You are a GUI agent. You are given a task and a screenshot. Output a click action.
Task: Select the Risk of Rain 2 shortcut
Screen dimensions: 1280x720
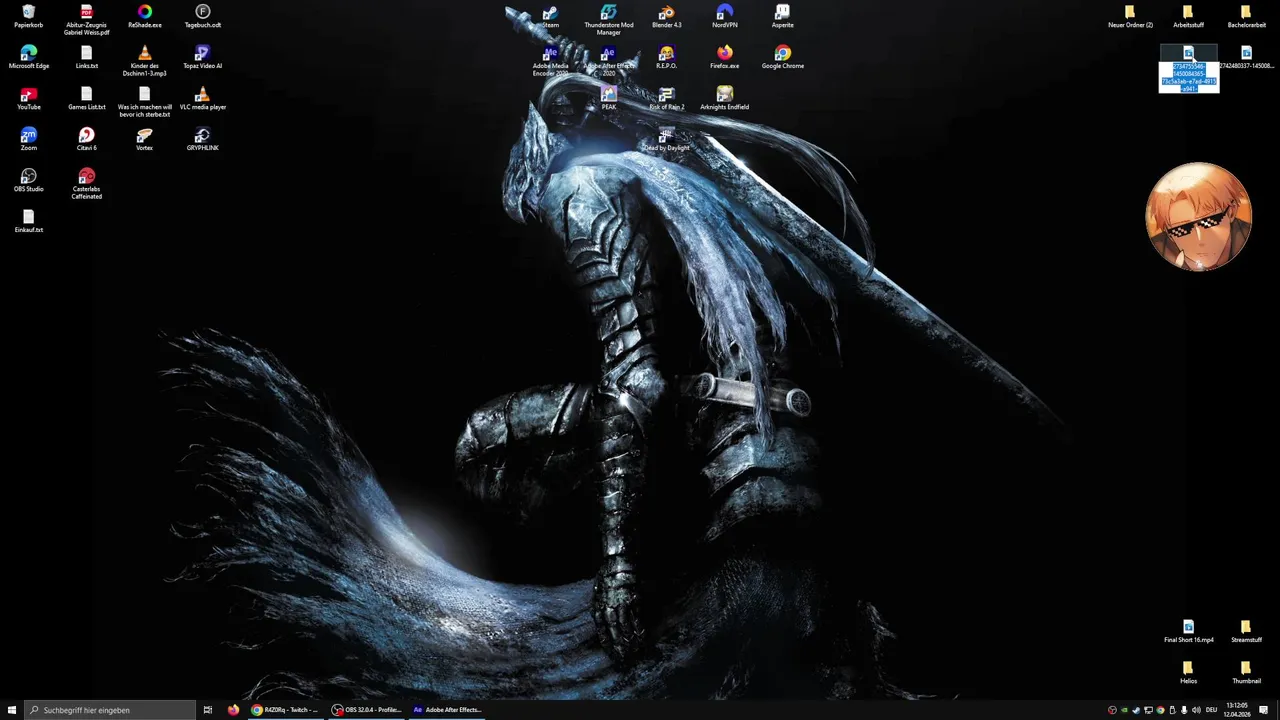click(666, 98)
